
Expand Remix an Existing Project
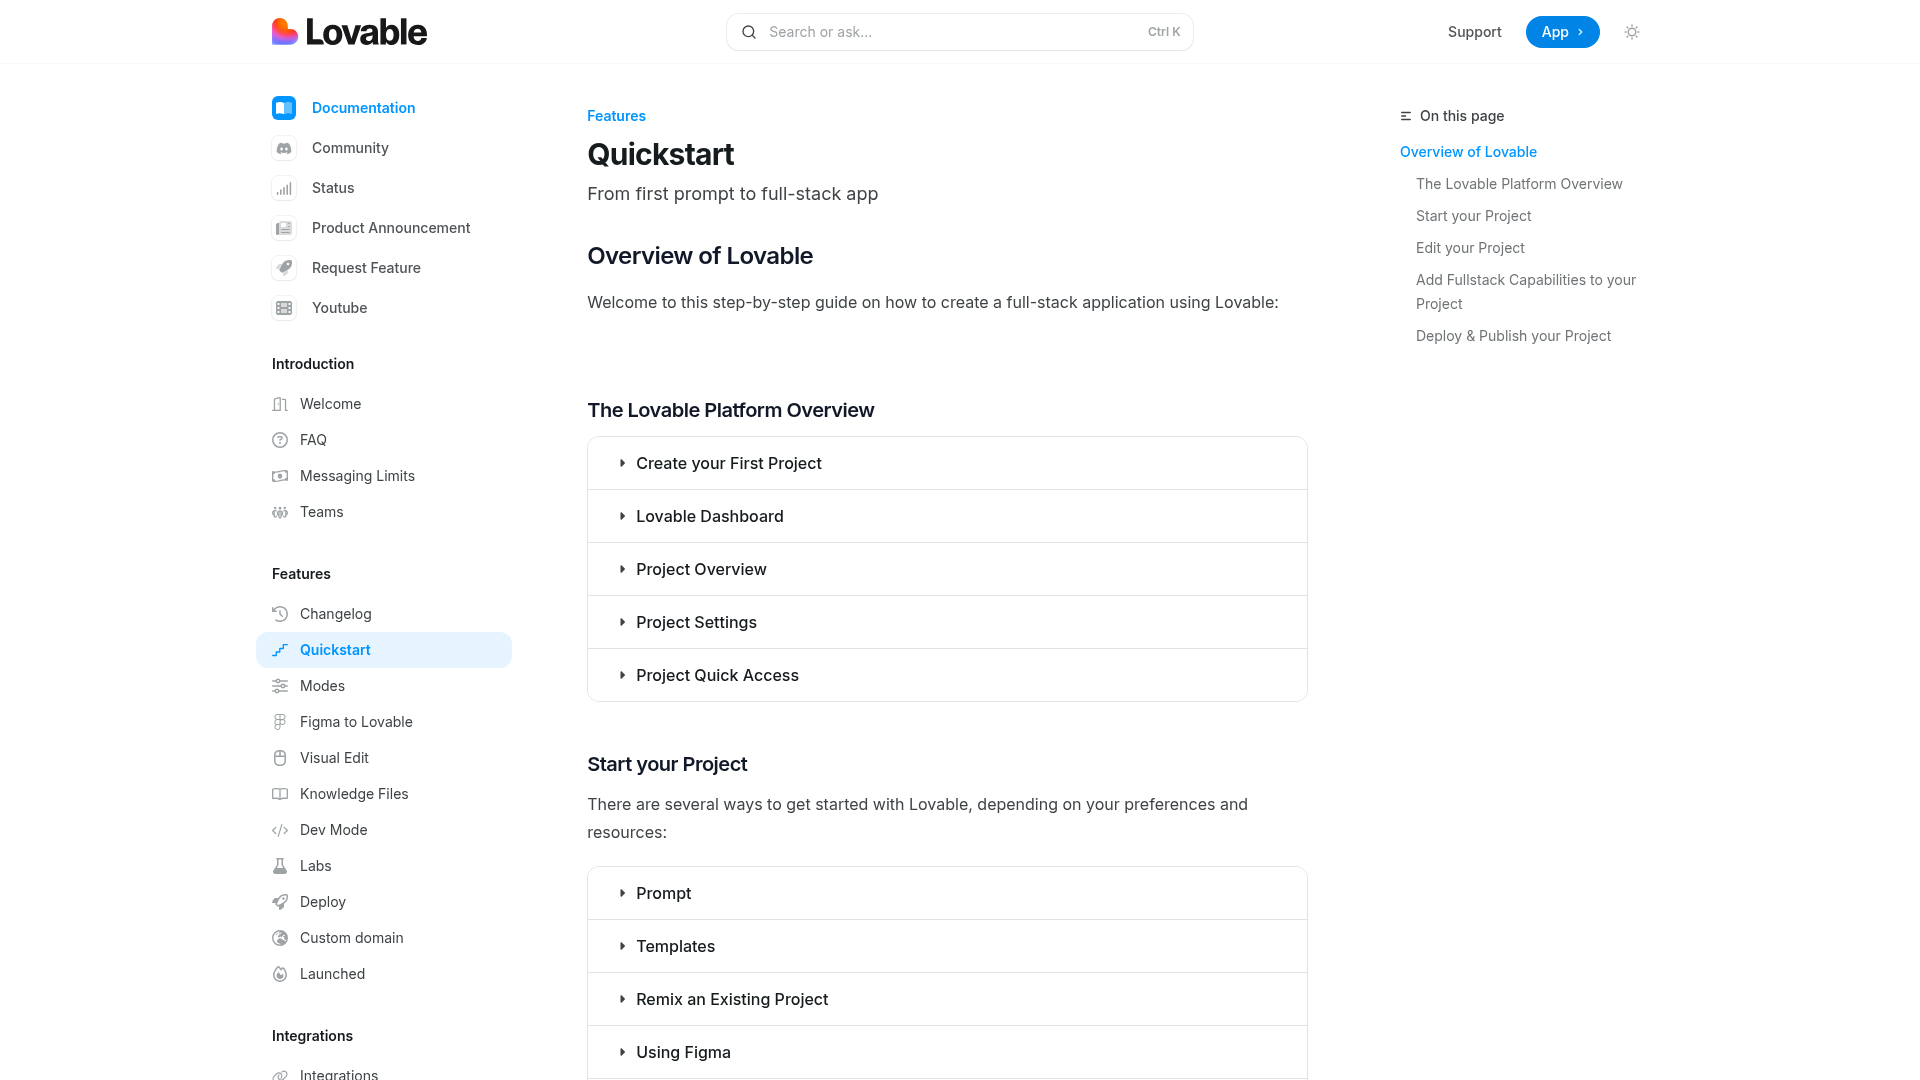pyautogui.click(x=947, y=999)
